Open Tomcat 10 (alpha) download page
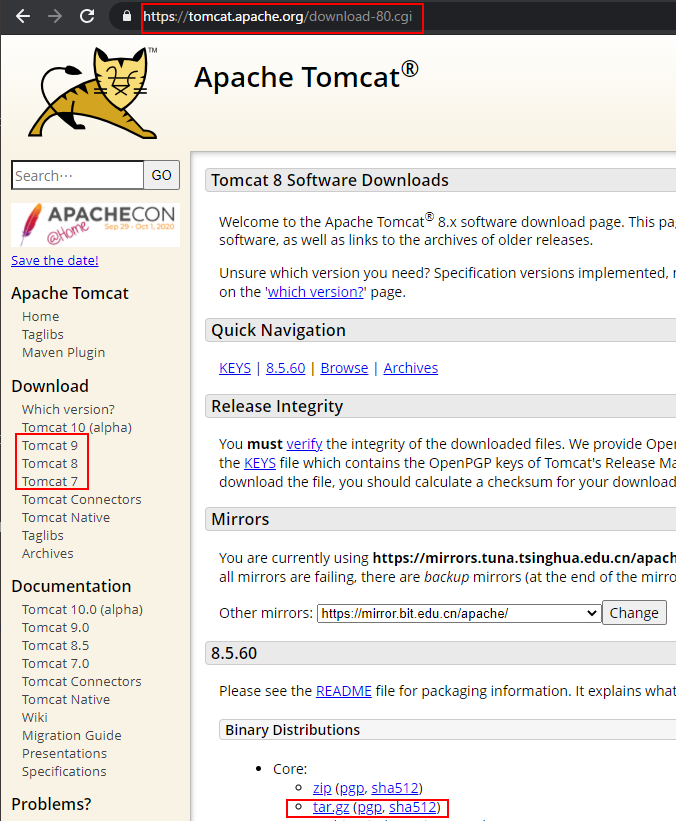This screenshot has height=821, width=676. pos(77,427)
